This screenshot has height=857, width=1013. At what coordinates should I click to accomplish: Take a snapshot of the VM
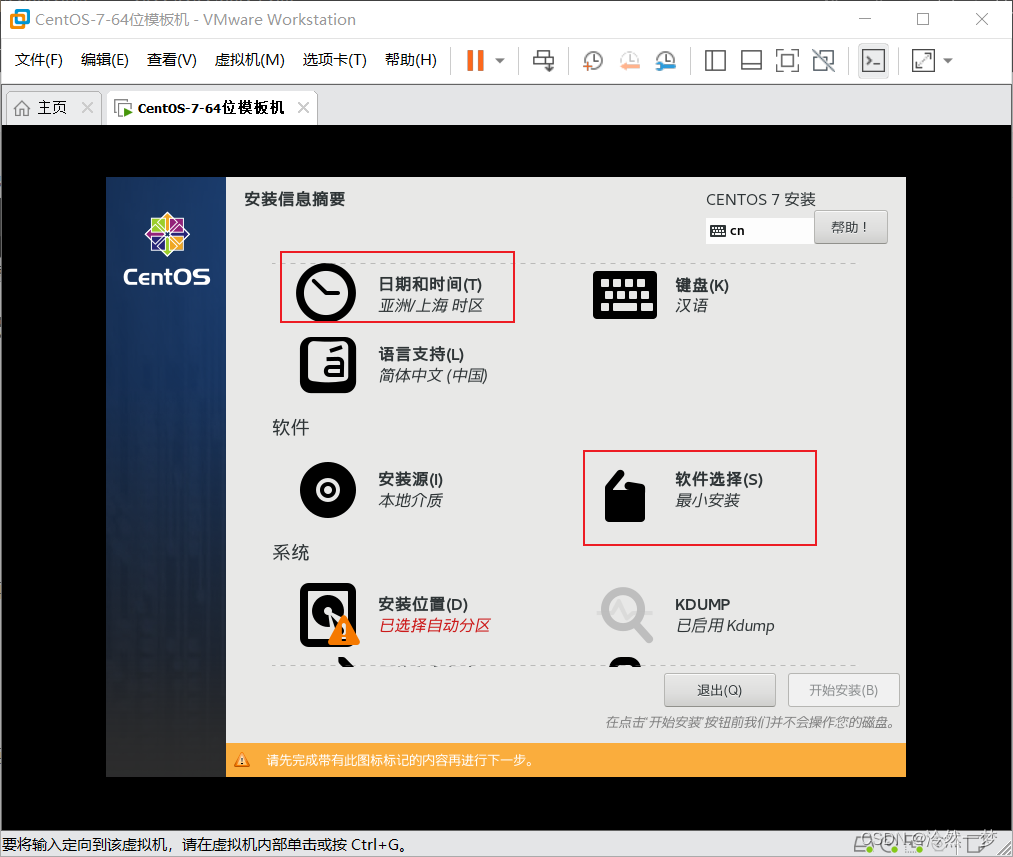[x=592, y=61]
